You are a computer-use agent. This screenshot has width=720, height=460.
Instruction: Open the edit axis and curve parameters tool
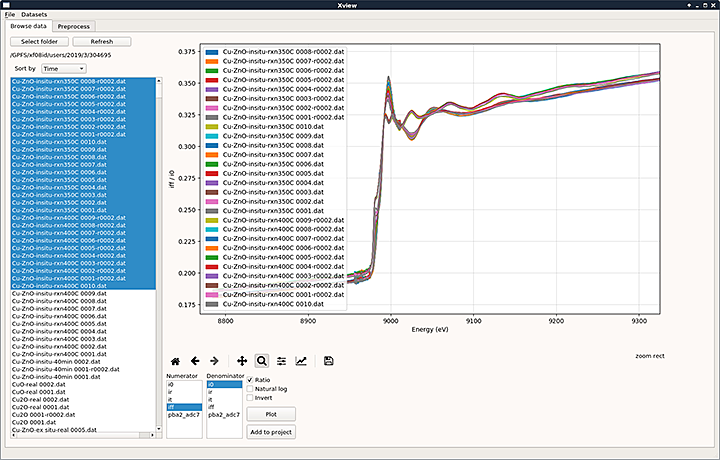301,360
